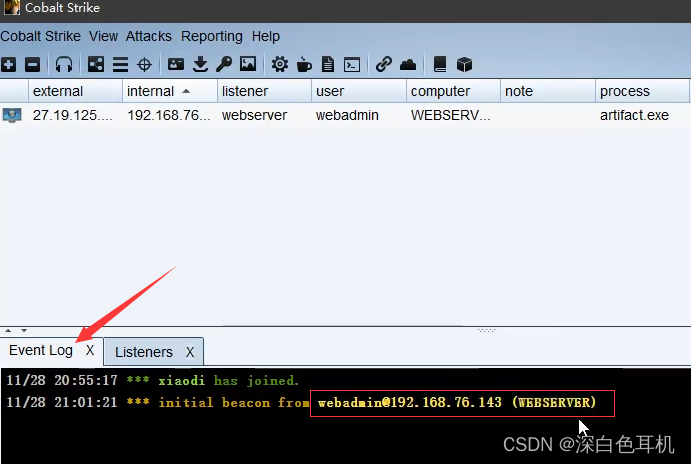Click the coffee cup Java applet icon
This screenshot has height=464, width=691.
[304, 64]
